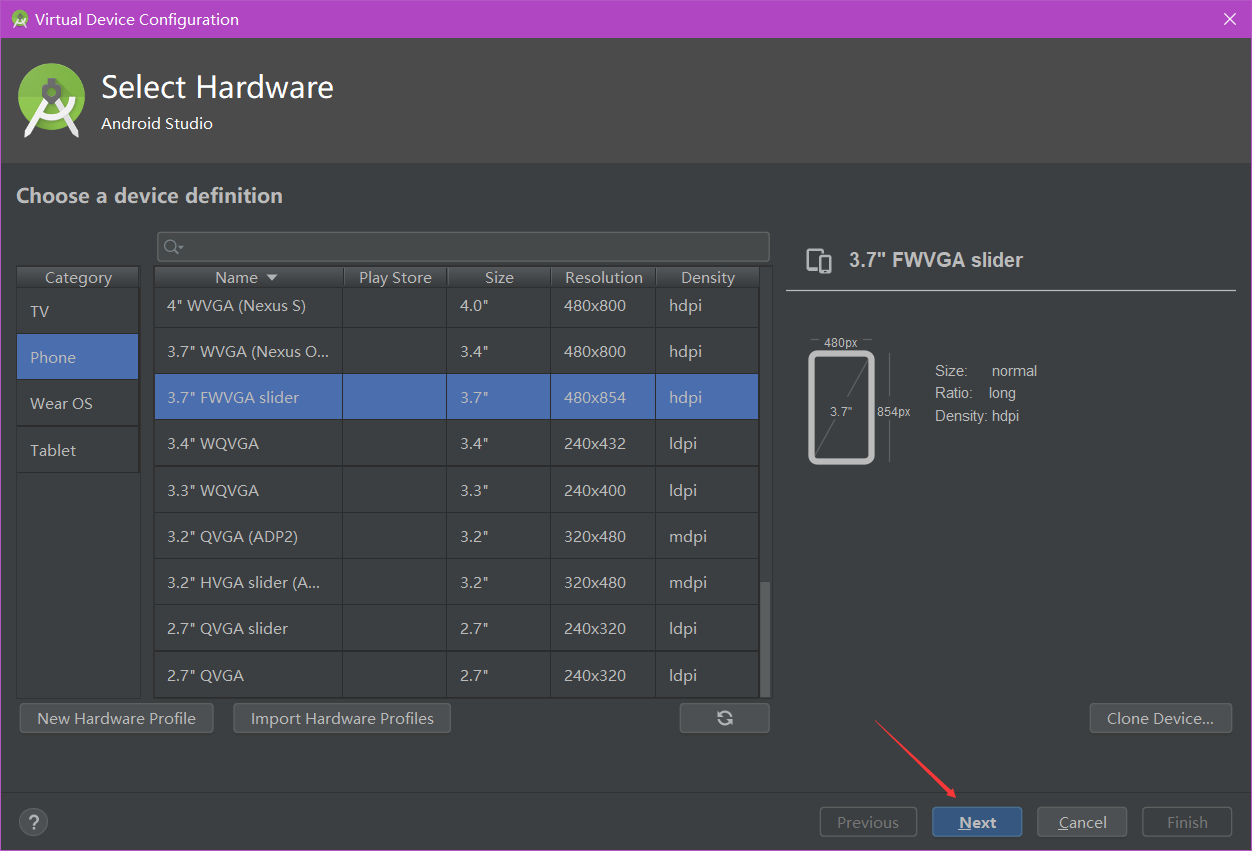Click the Size column header
The image size is (1252, 851).
tap(499, 277)
